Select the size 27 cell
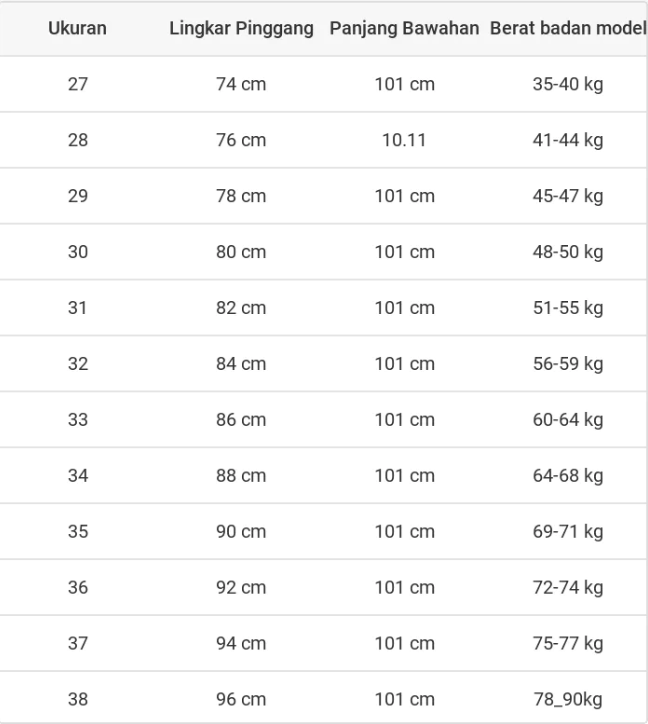The image size is (648, 724). tap(78, 84)
